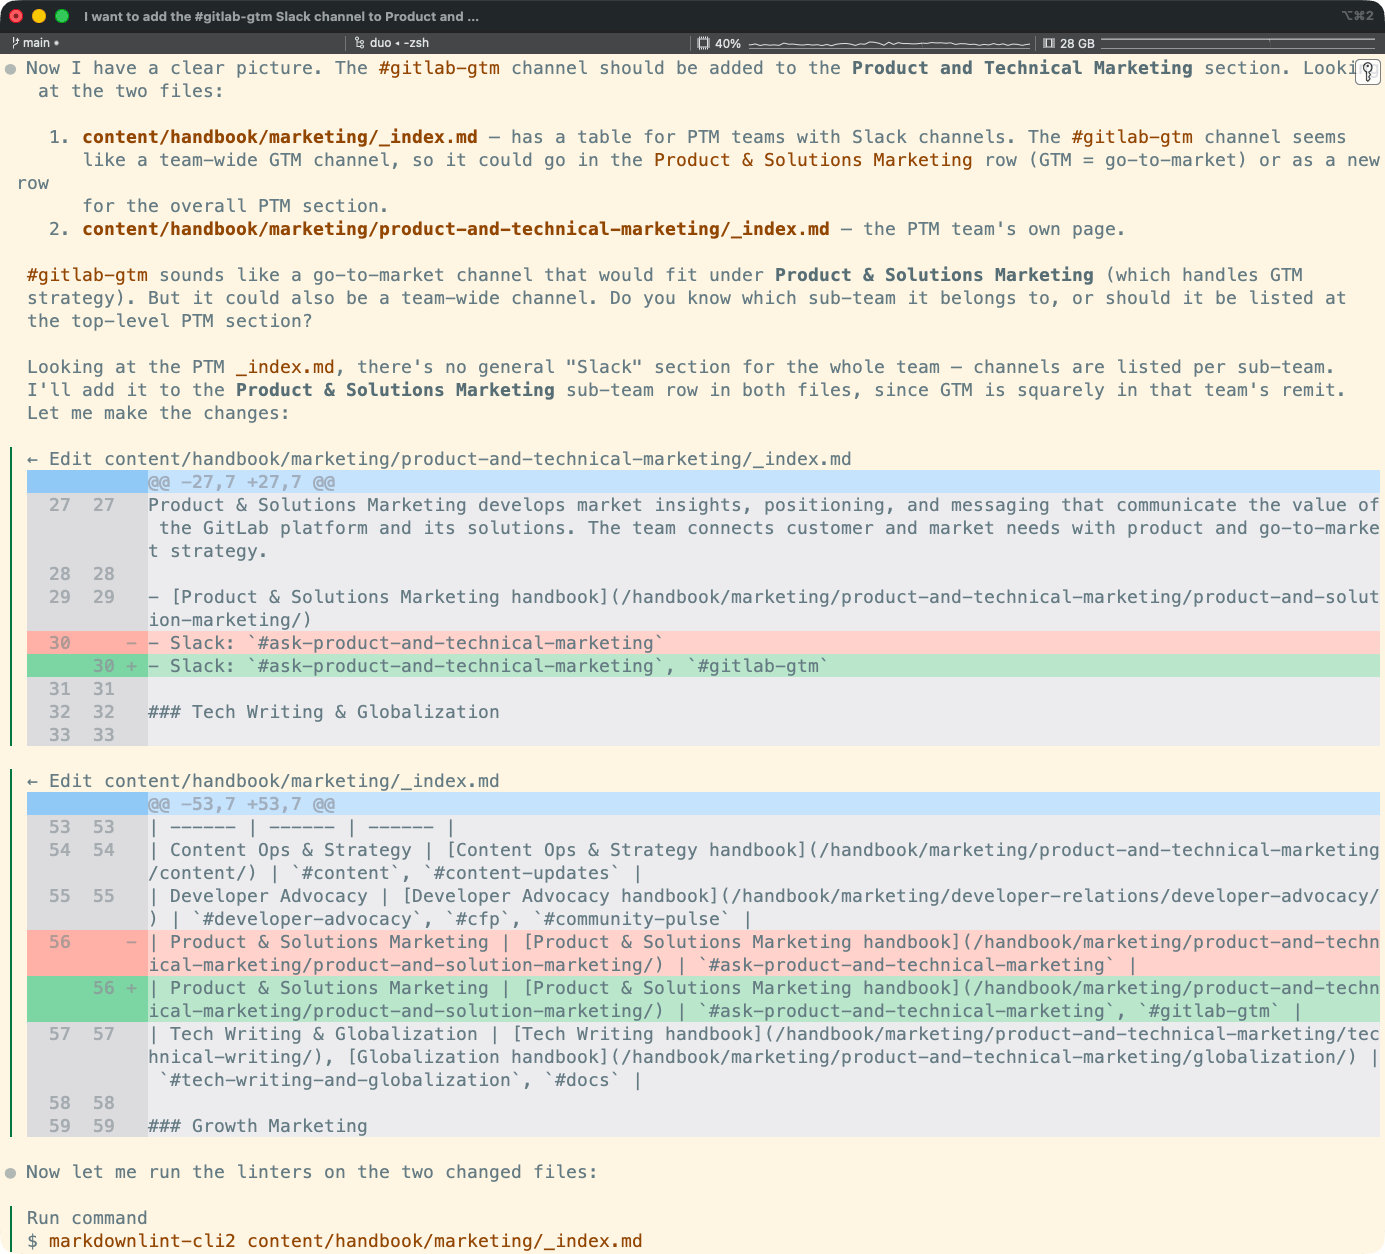Viewport: 1385px width, 1254px height.
Task: Click the "duo ◂ -zsh" job status item
Action: [392, 43]
